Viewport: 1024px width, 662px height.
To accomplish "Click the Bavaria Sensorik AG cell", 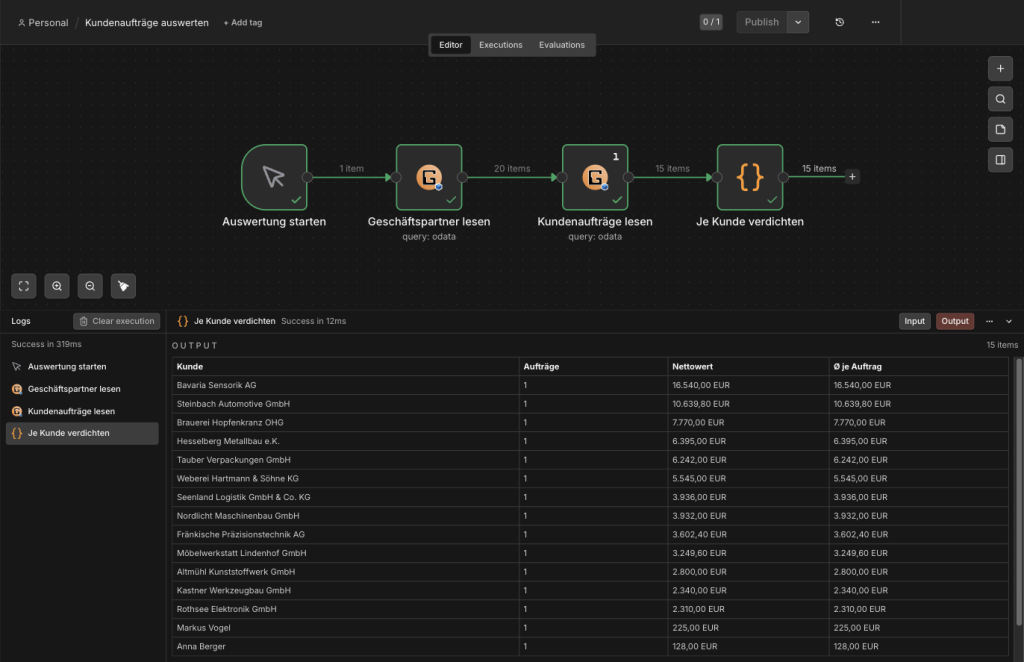I will click(x=345, y=385).
